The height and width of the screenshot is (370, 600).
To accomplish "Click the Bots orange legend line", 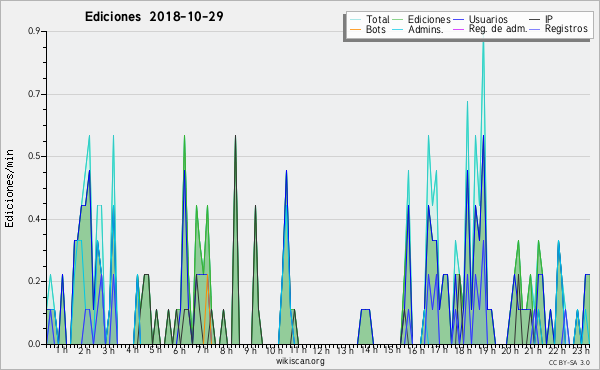I will pyautogui.click(x=355, y=29).
